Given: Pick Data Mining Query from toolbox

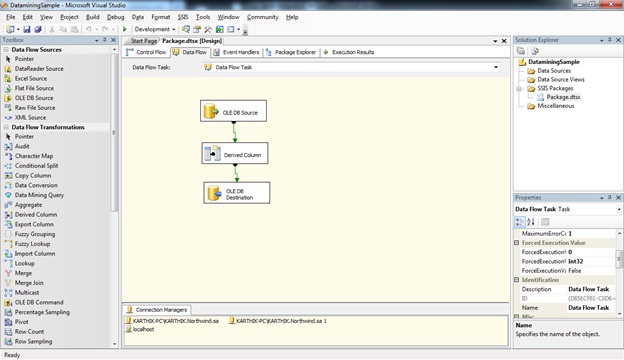Looking at the screenshot, I should (x=39, y=195).
